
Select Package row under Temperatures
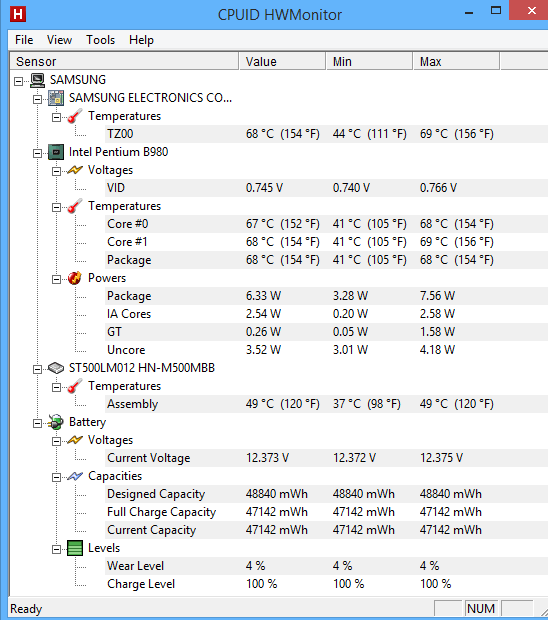[327, 260]
